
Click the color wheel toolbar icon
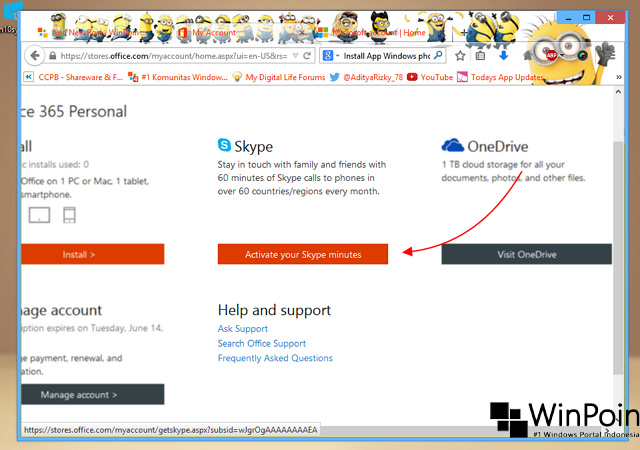pos(582,56)
